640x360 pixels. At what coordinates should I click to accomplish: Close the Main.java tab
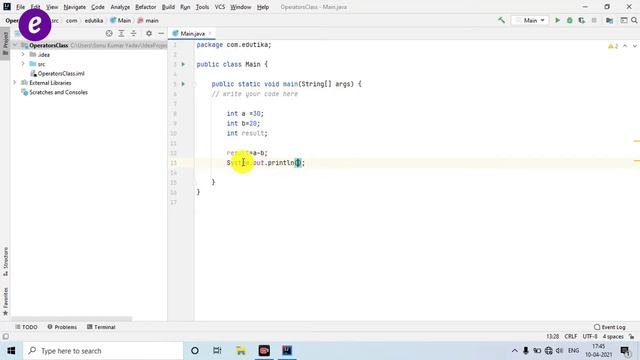tap(210, 33)
